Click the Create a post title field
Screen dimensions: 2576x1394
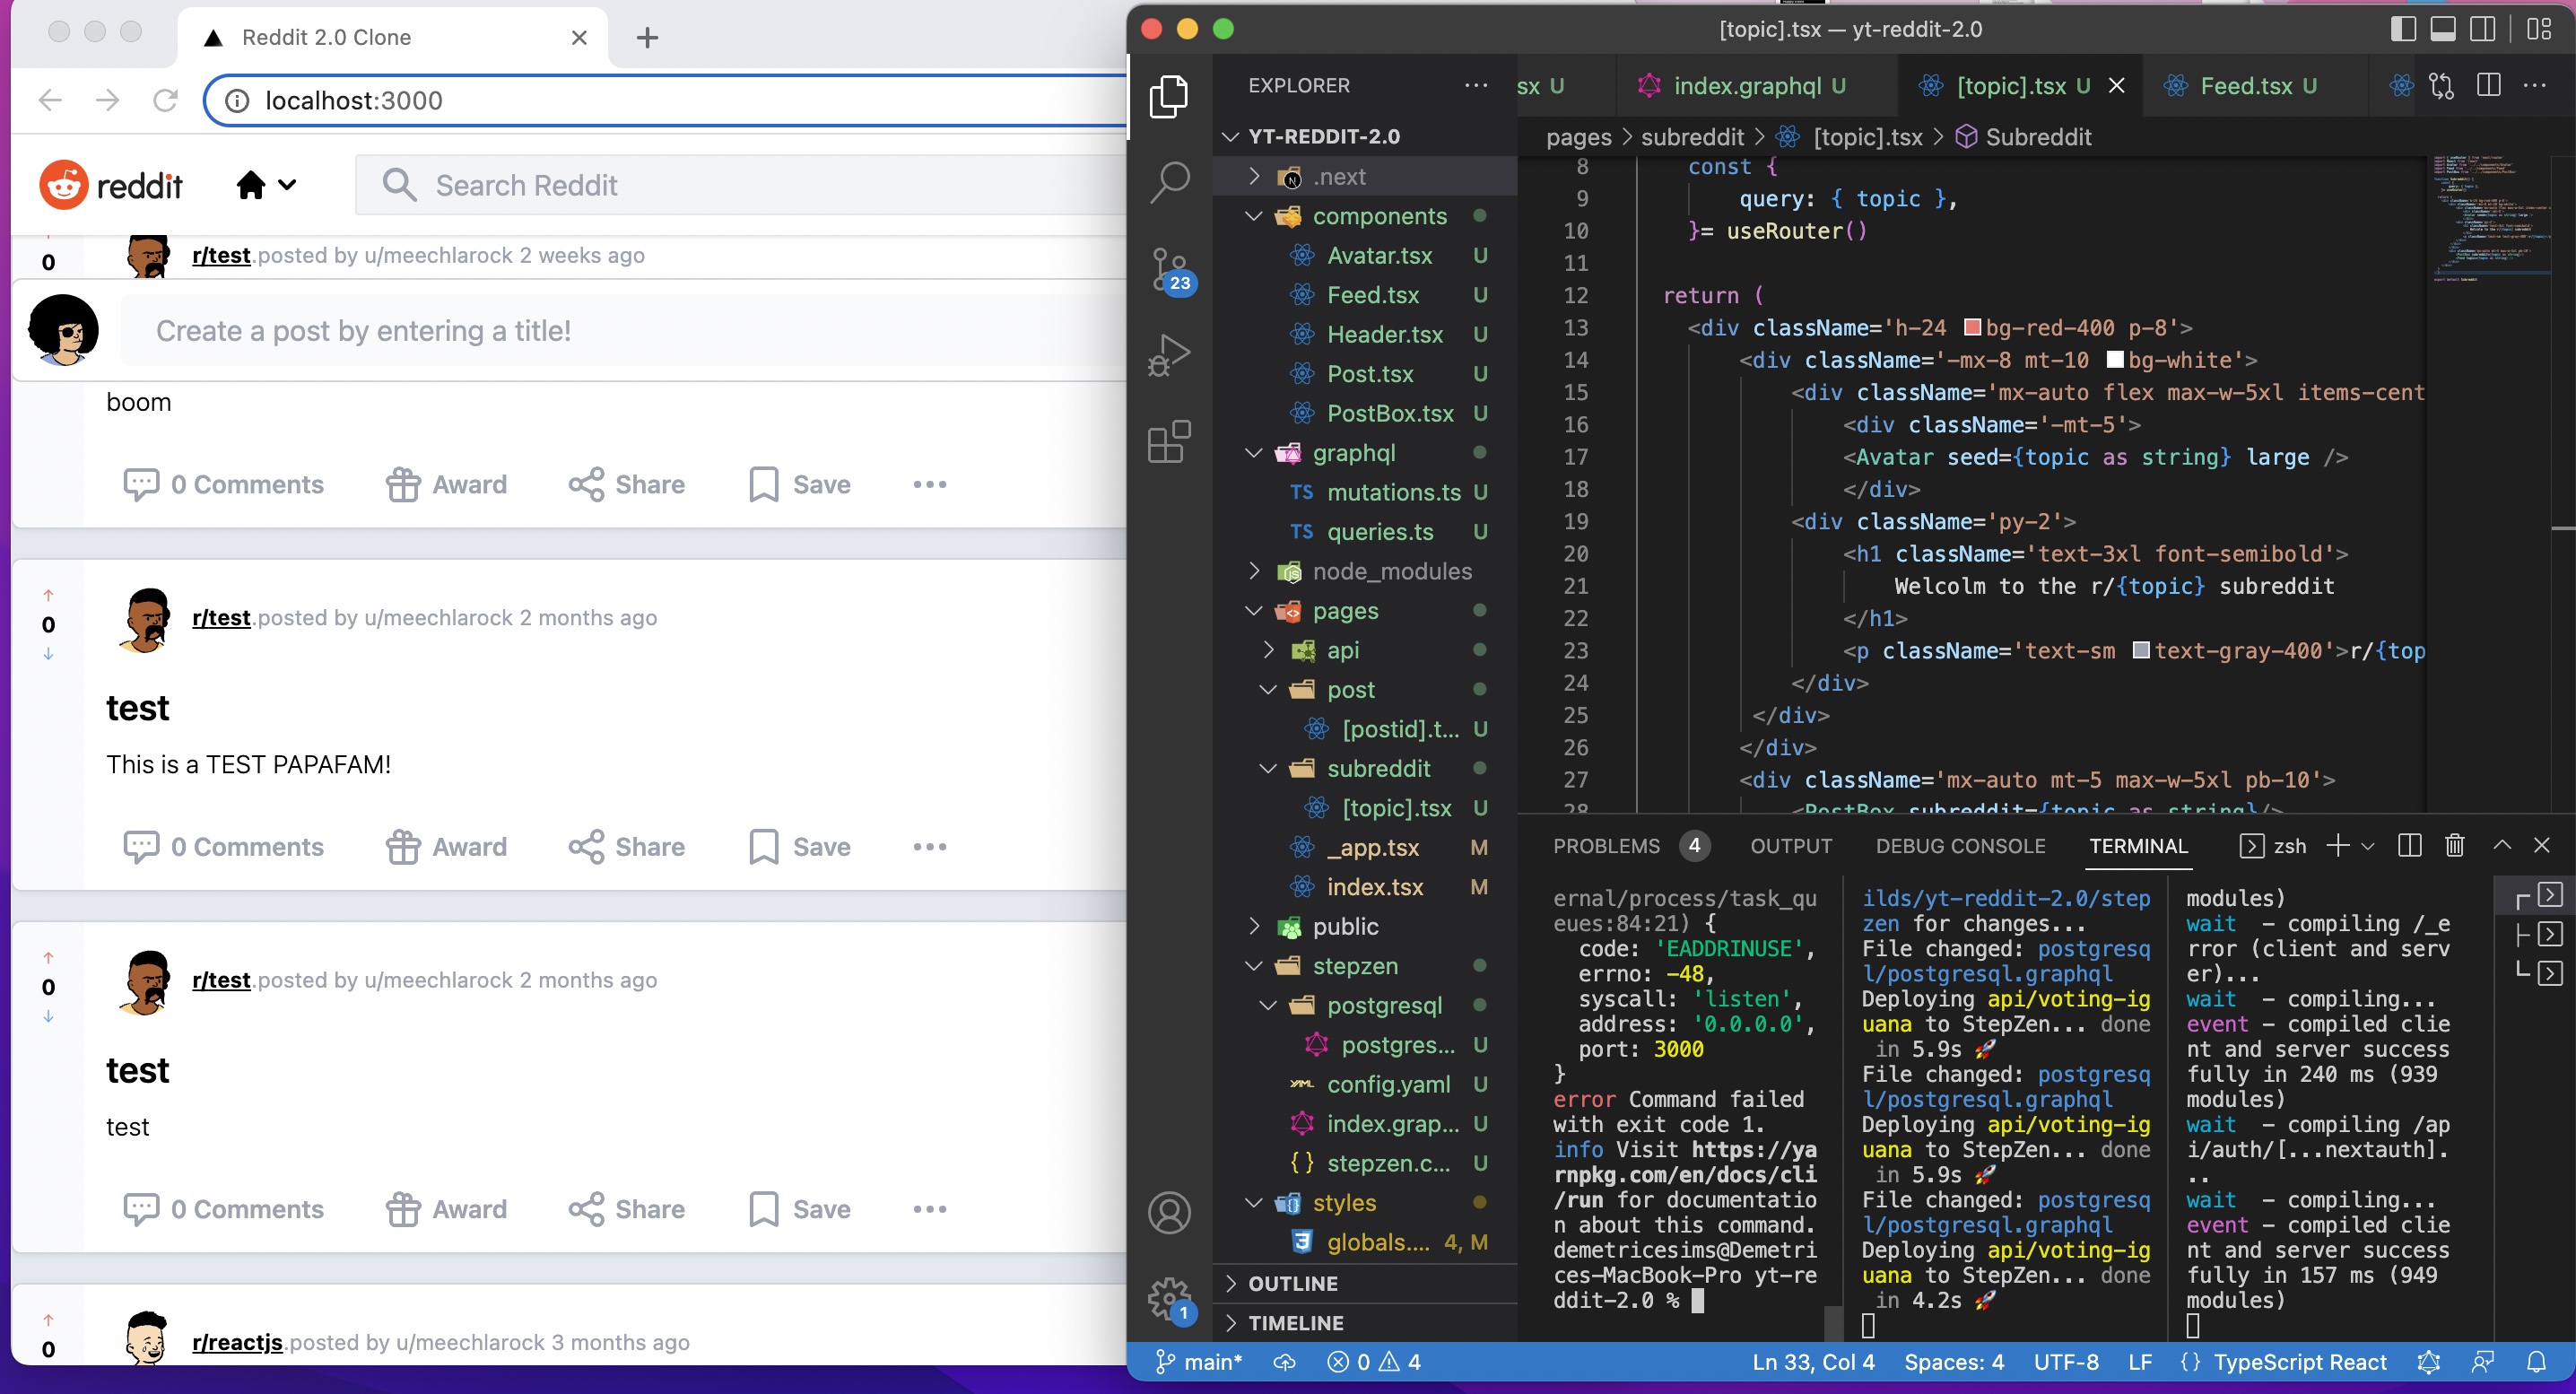click(x=622, y=331)
